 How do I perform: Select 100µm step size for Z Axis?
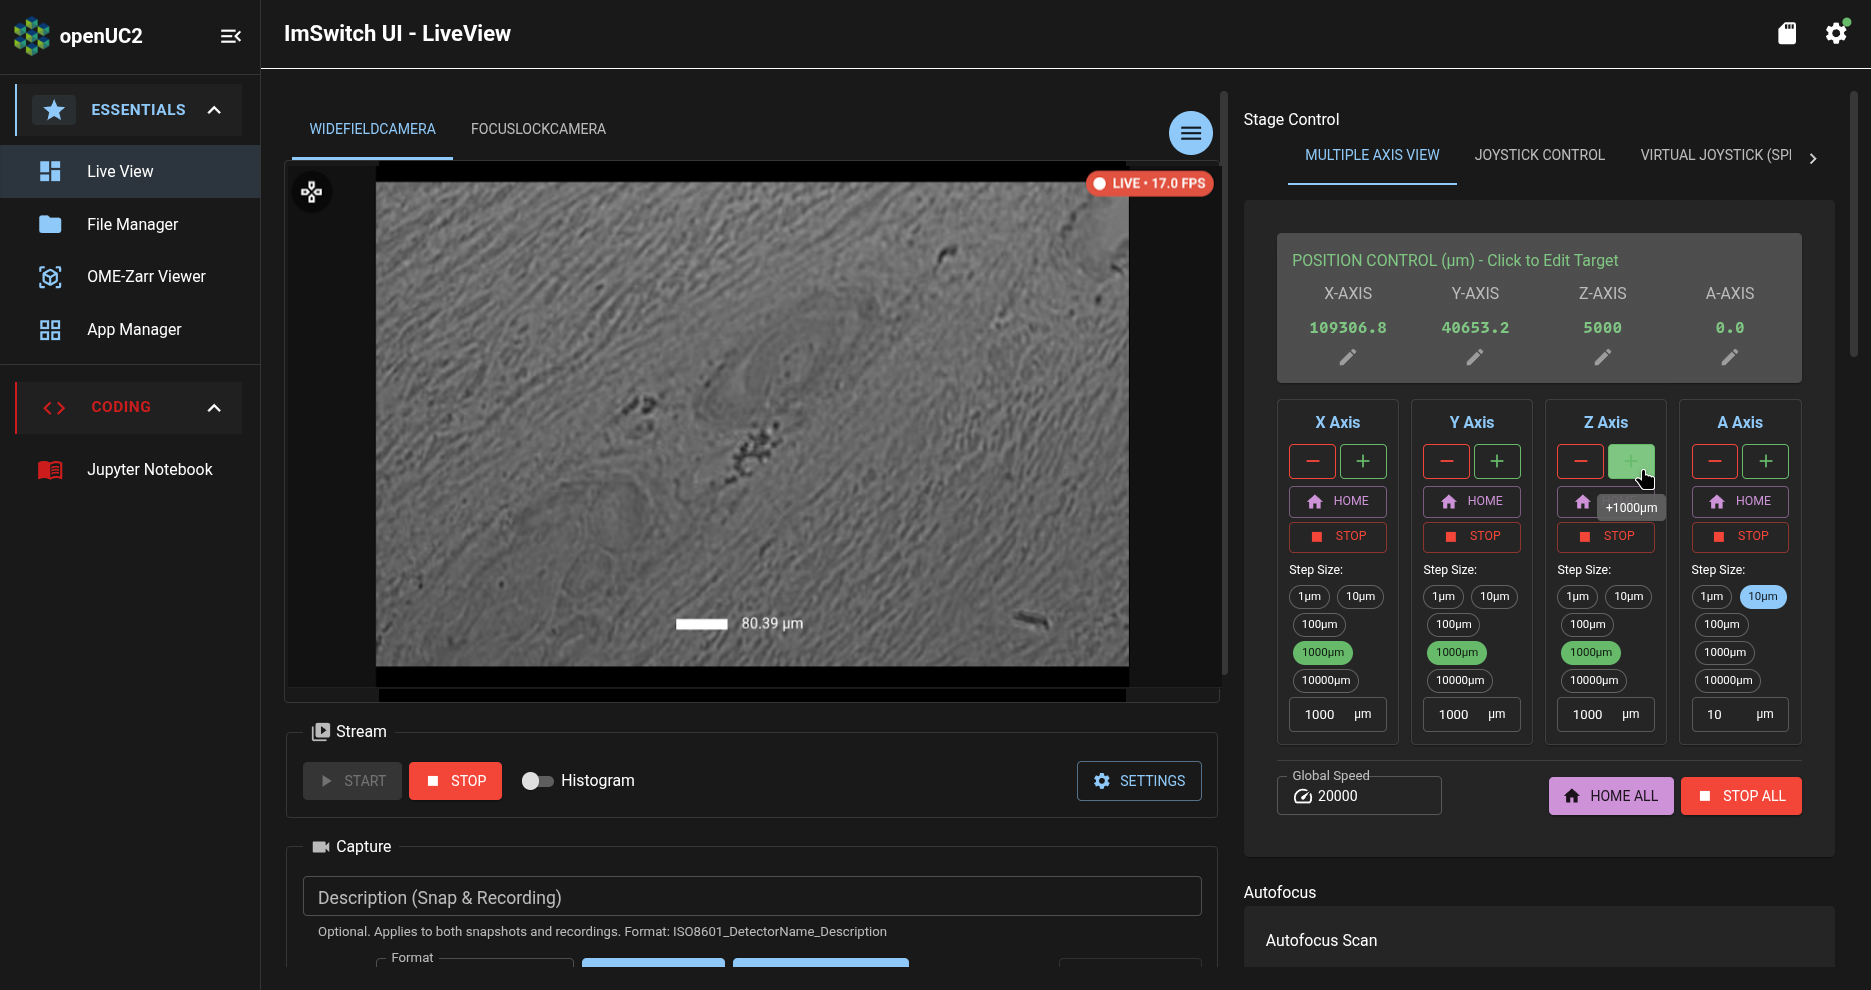[1588, 624]
